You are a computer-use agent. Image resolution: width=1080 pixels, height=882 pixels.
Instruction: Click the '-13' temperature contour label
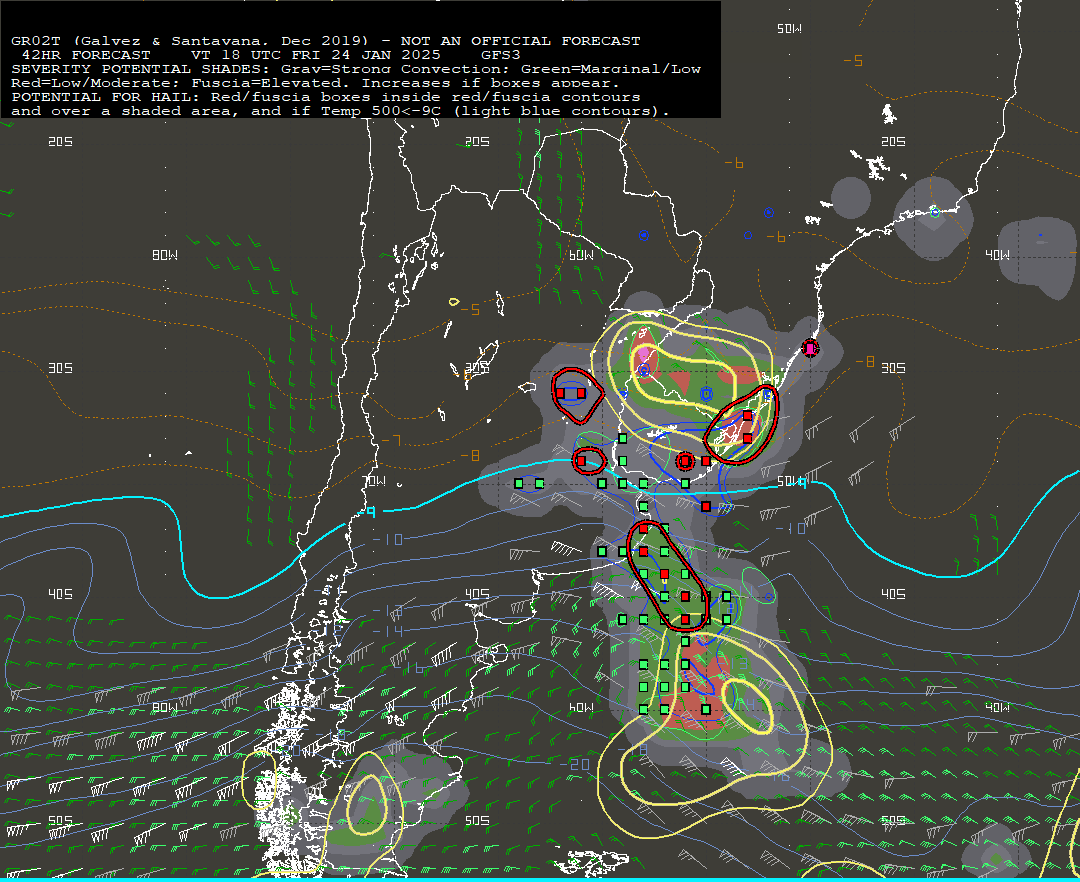(x=388, y=611)
